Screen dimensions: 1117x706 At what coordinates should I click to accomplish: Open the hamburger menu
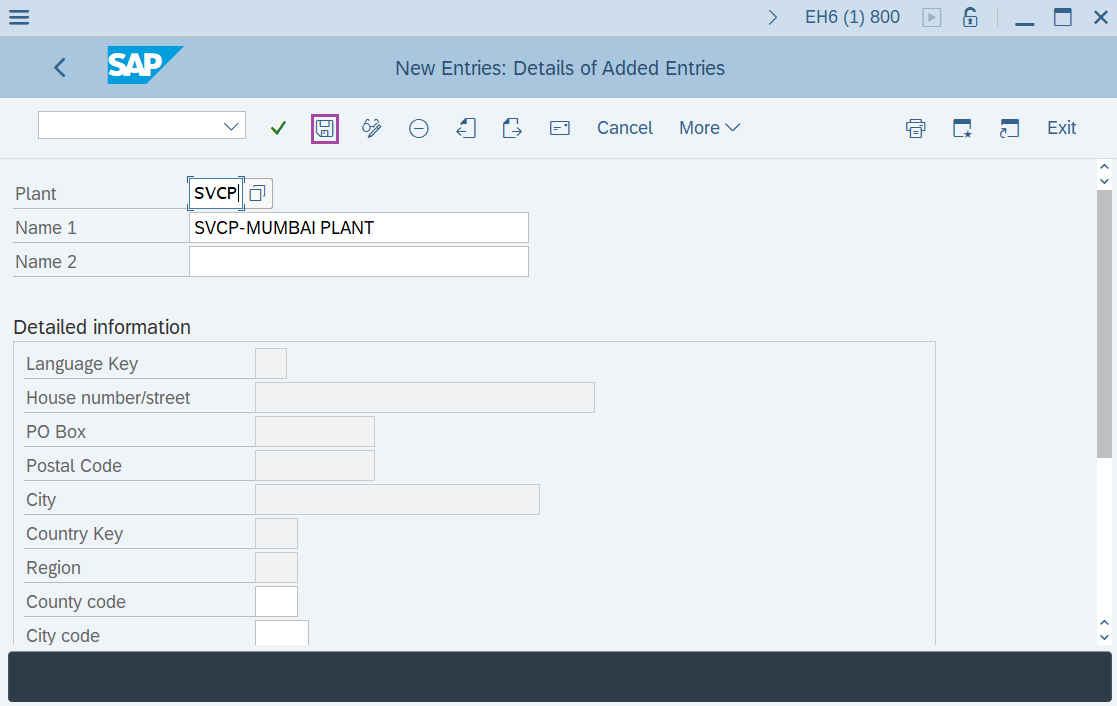pyautogui.click(x=19, y=17)
